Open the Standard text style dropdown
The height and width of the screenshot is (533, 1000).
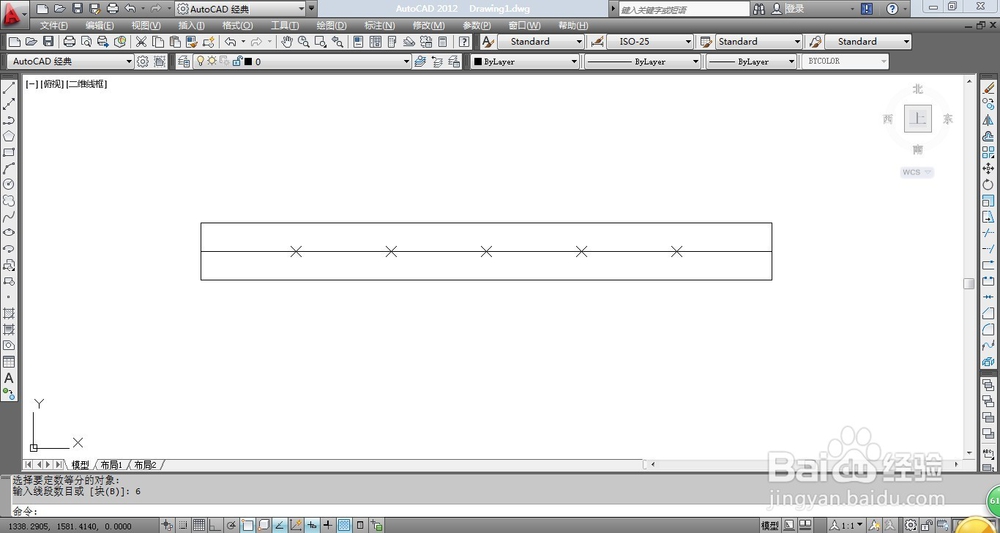[x=541, y=41]
